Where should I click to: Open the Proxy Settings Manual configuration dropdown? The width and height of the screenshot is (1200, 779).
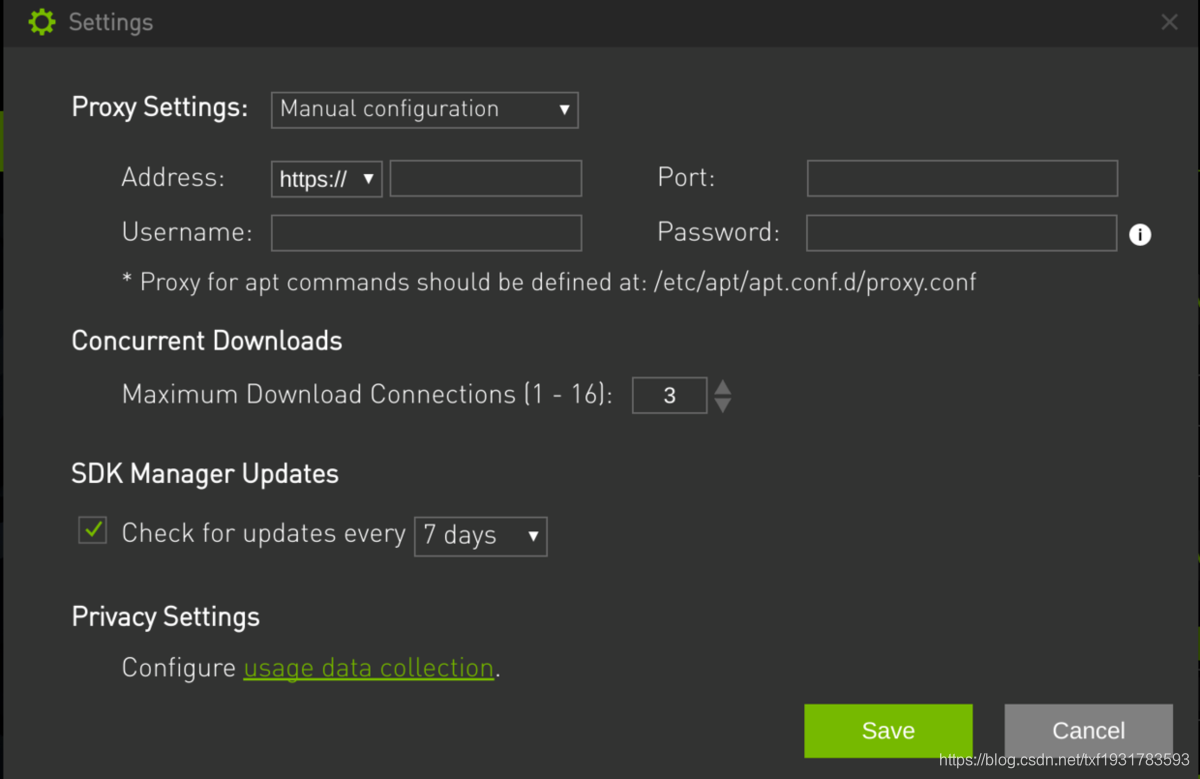(425, 109)
